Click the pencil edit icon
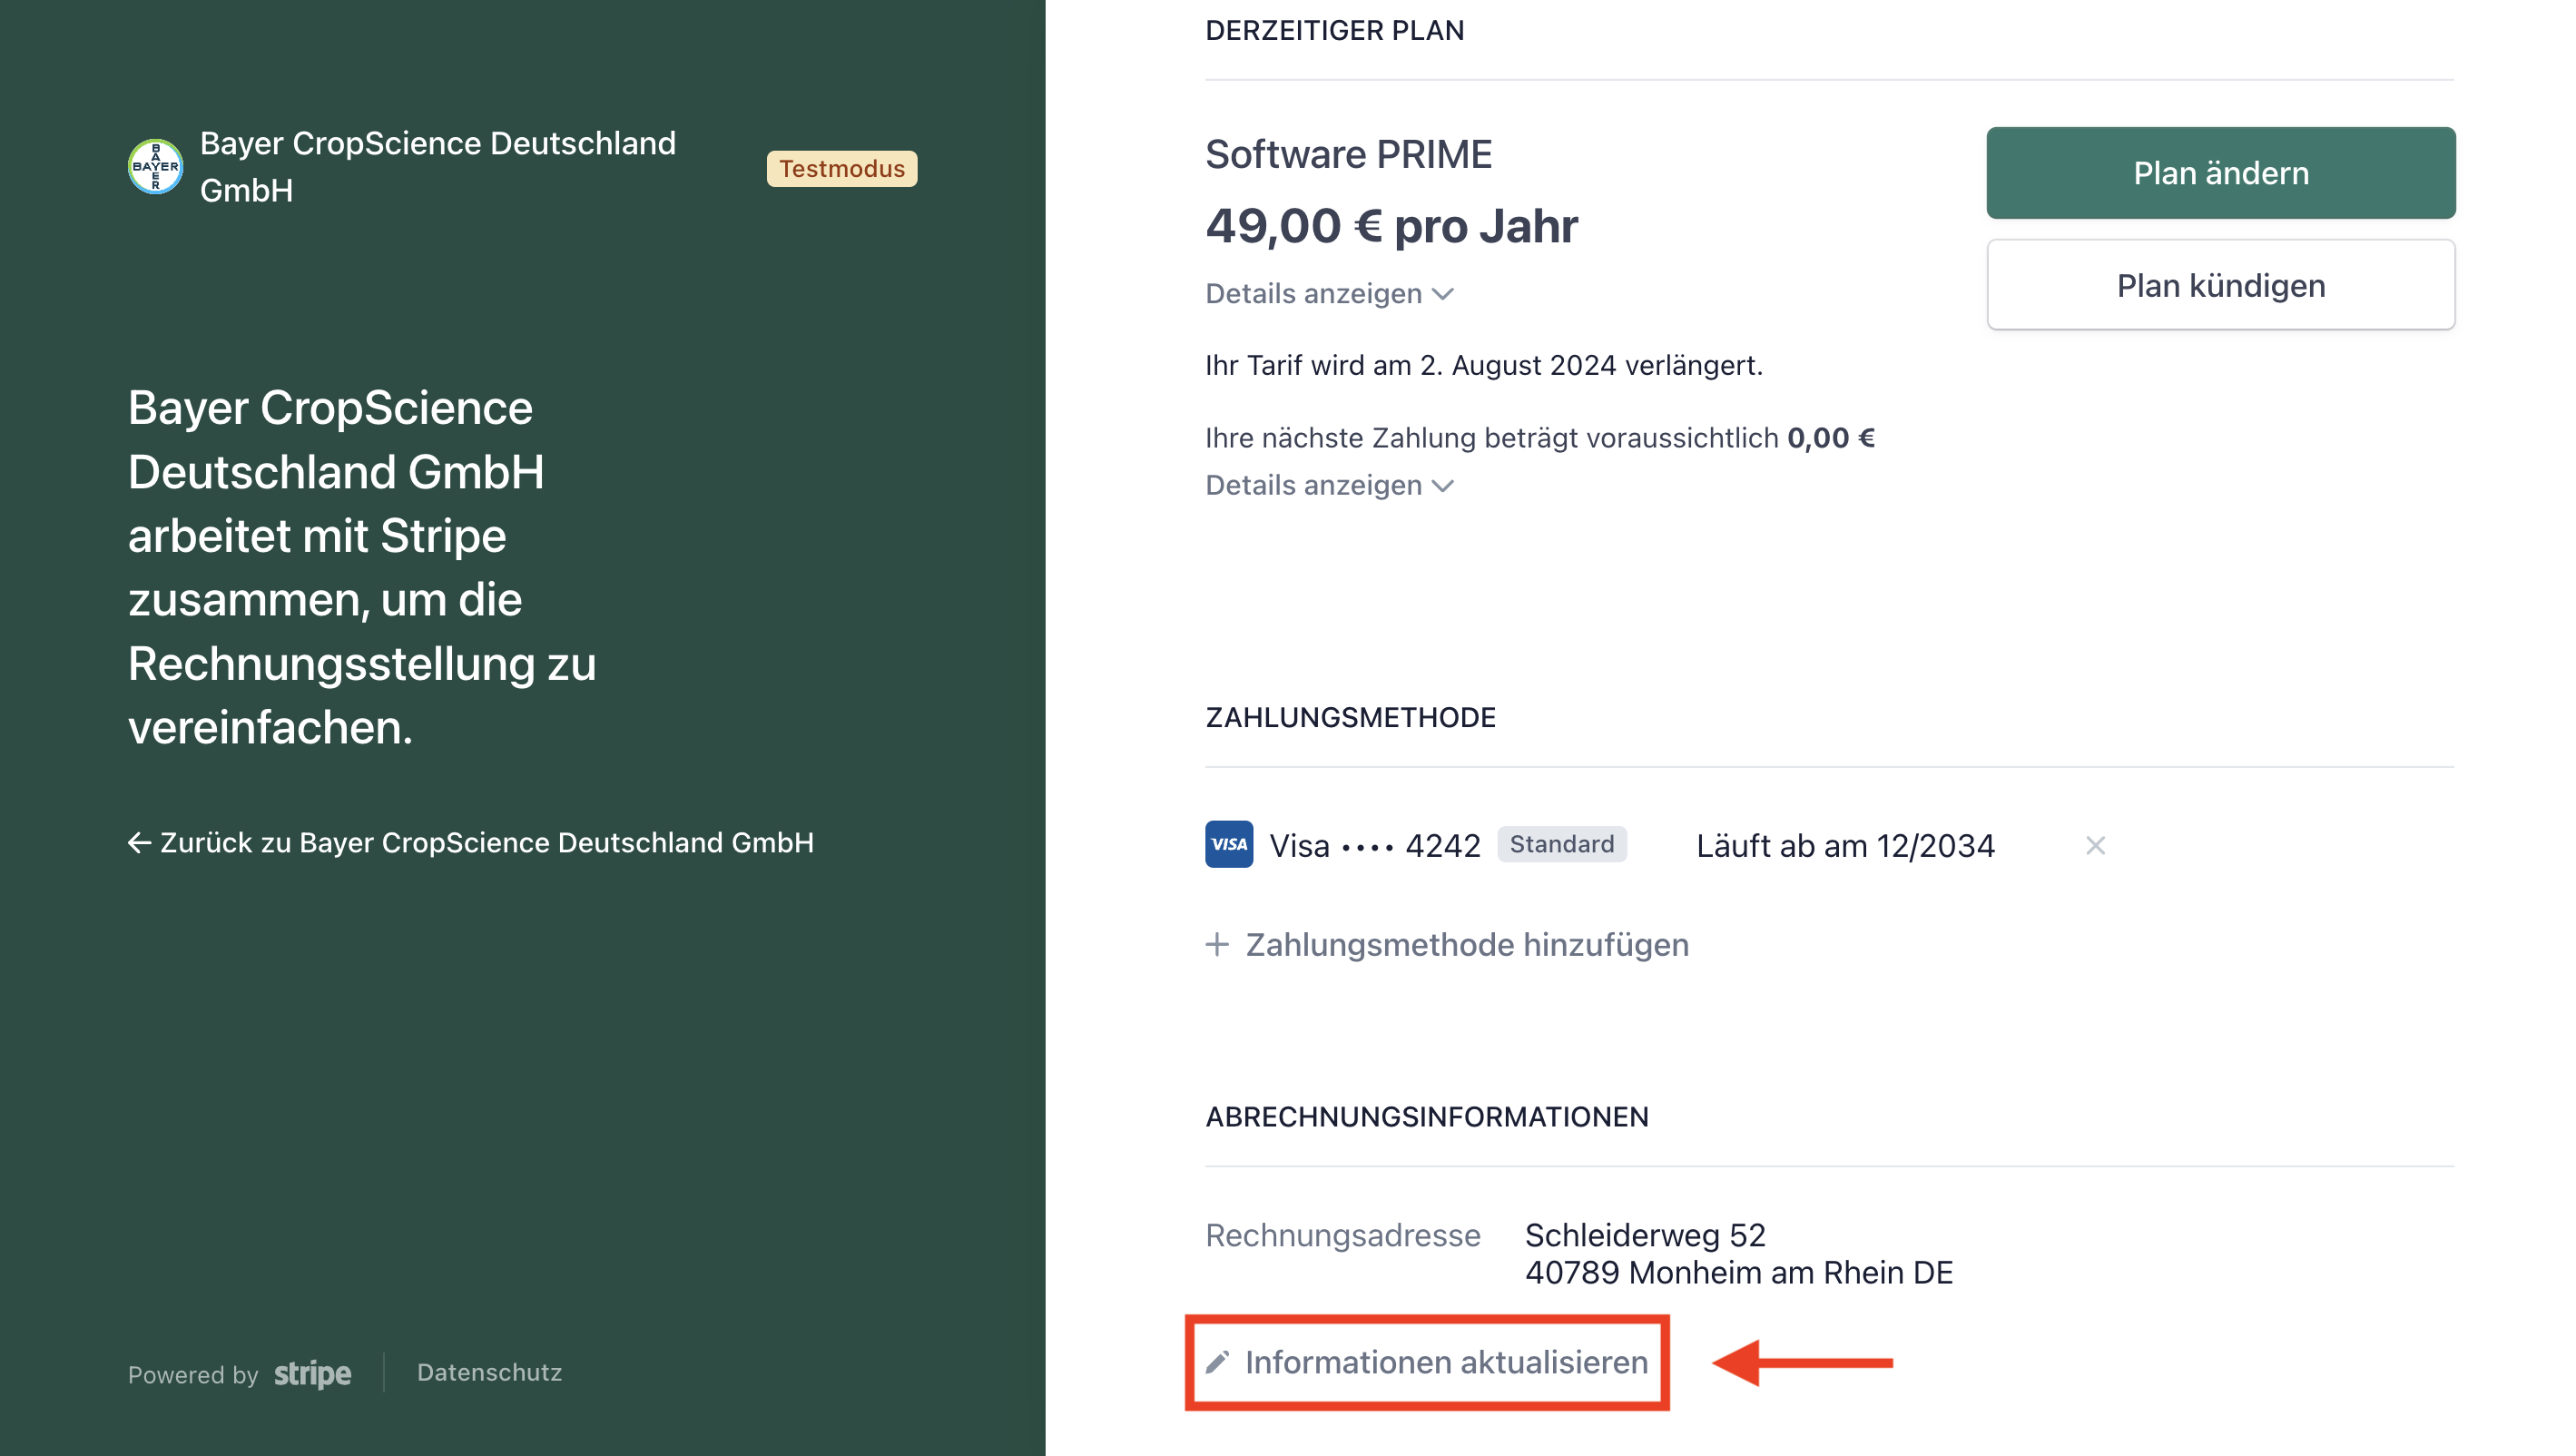The image size is (2576, 1456). (x=1217, y=1362)
